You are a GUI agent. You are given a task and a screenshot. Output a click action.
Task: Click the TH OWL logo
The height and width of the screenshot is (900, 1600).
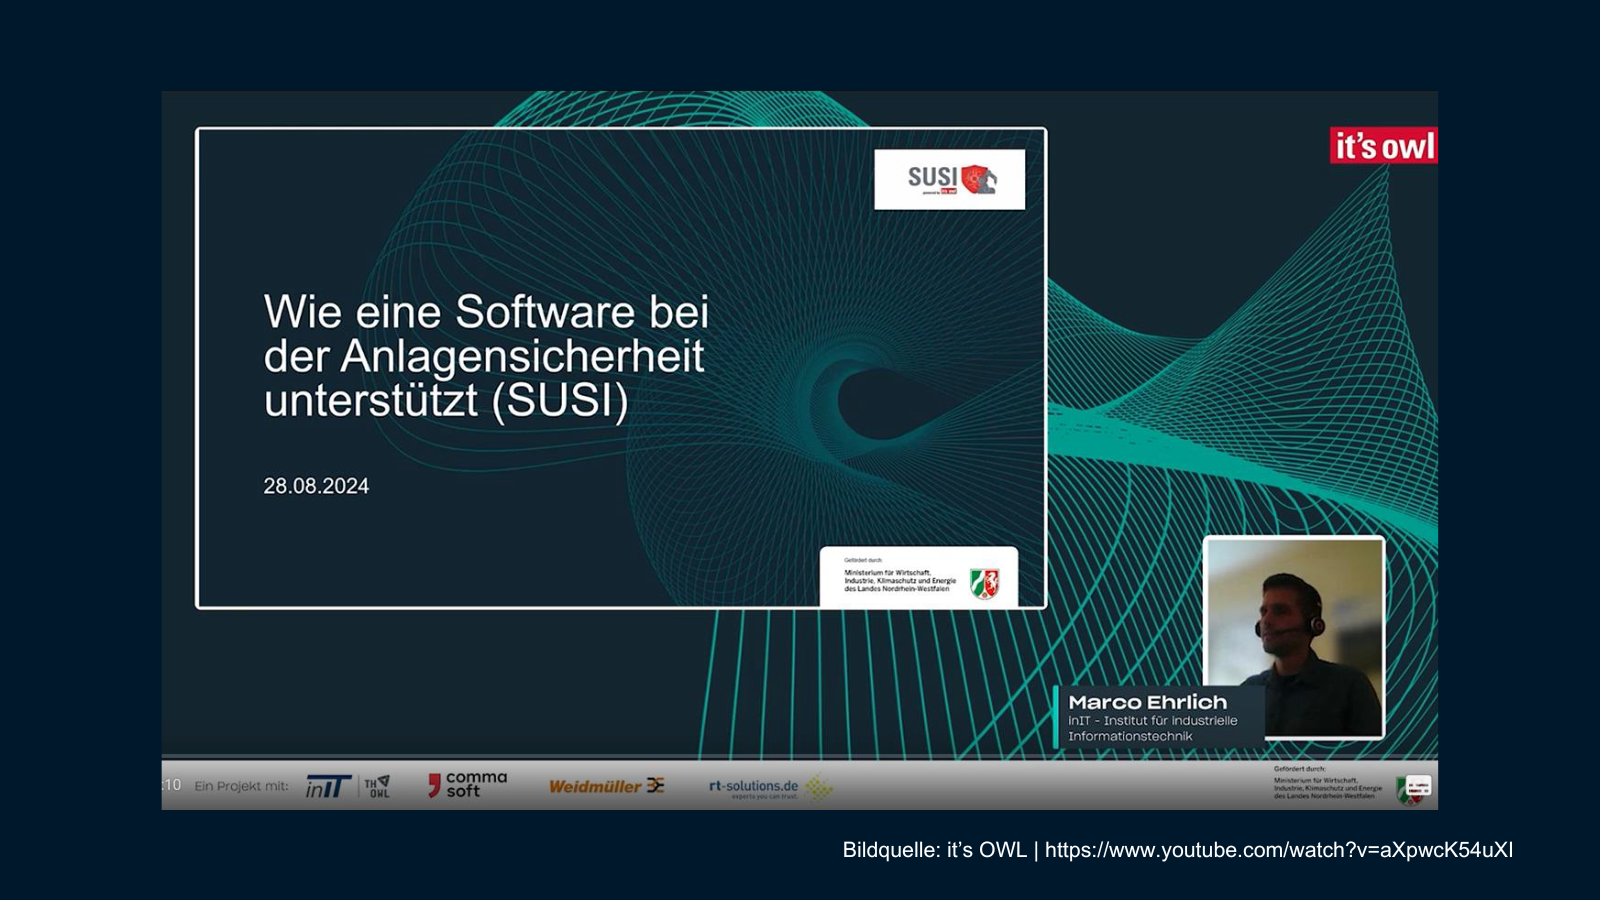[x=377, y=787]
